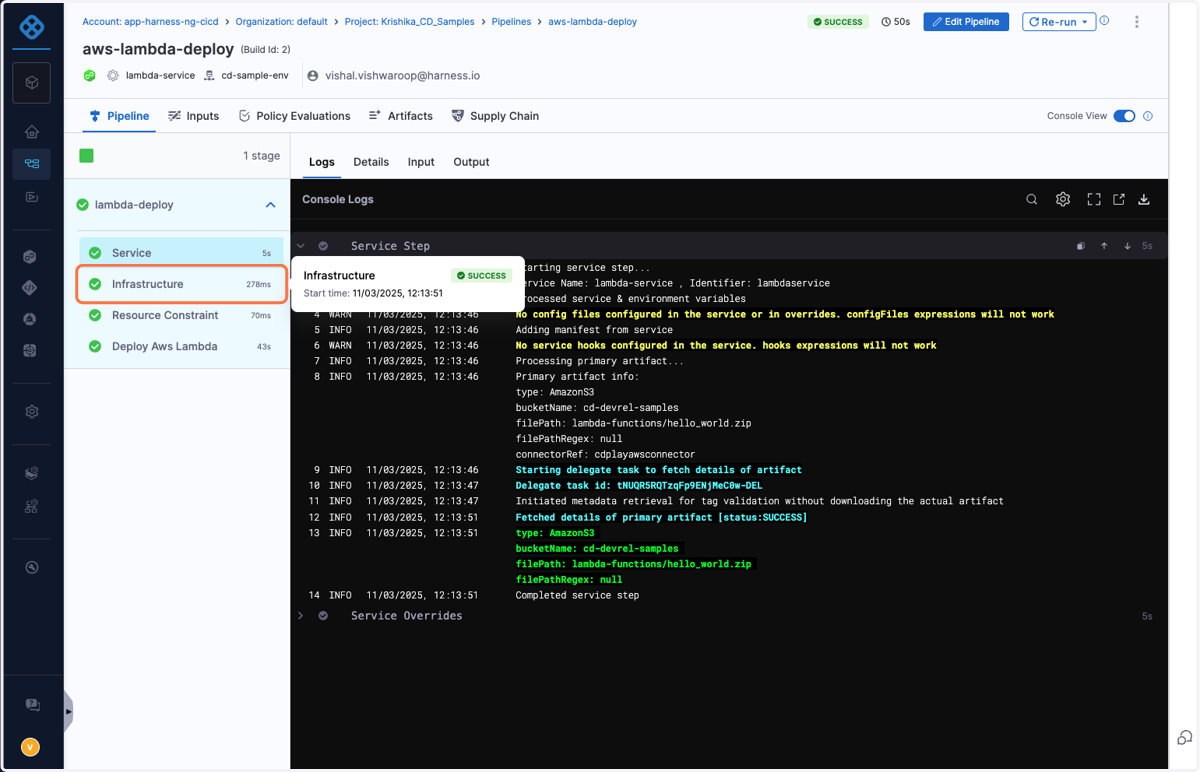
Task: Download the console logs
Action: (1144, 199)
